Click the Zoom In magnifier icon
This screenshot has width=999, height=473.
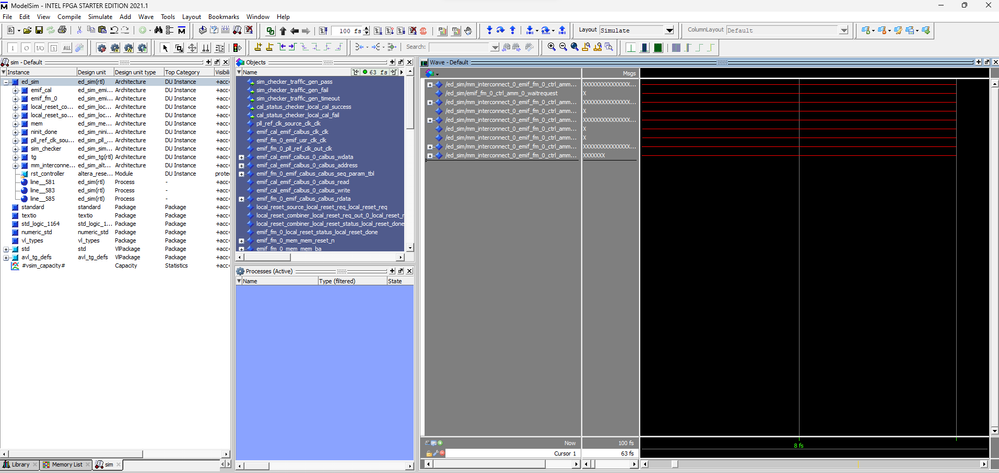[x=552, y=47]
